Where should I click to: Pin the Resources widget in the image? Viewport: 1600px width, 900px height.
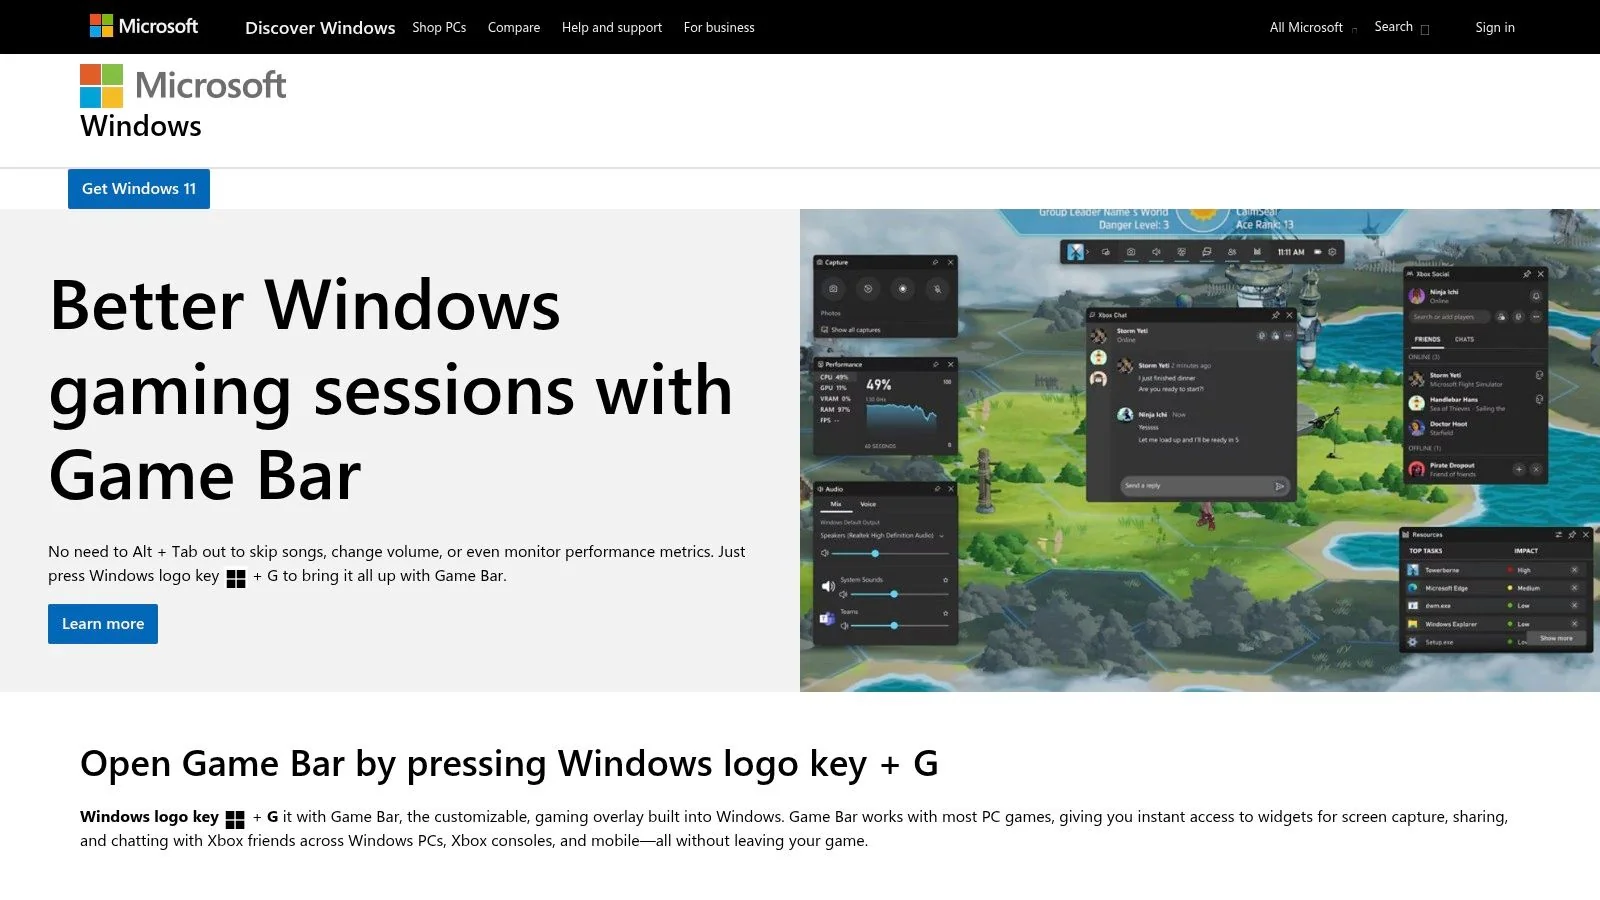click(x=1572, y=535)
